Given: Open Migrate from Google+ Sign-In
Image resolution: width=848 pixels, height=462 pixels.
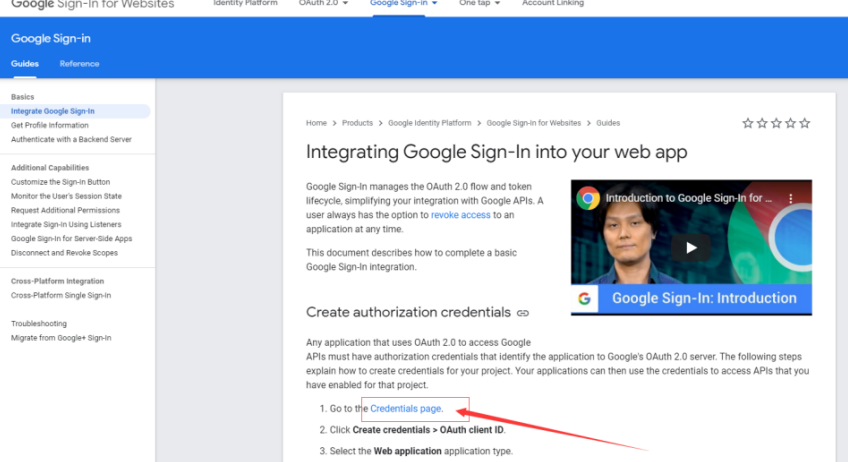Looking at the screenshot, I should (x=61, y=338).
